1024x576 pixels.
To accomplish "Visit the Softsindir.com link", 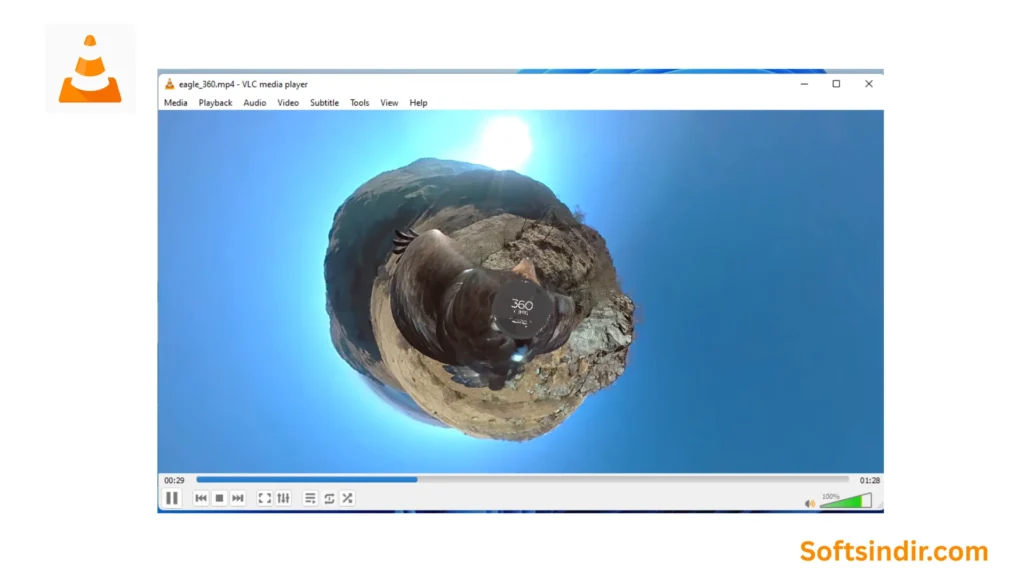I will coord(891,551).
